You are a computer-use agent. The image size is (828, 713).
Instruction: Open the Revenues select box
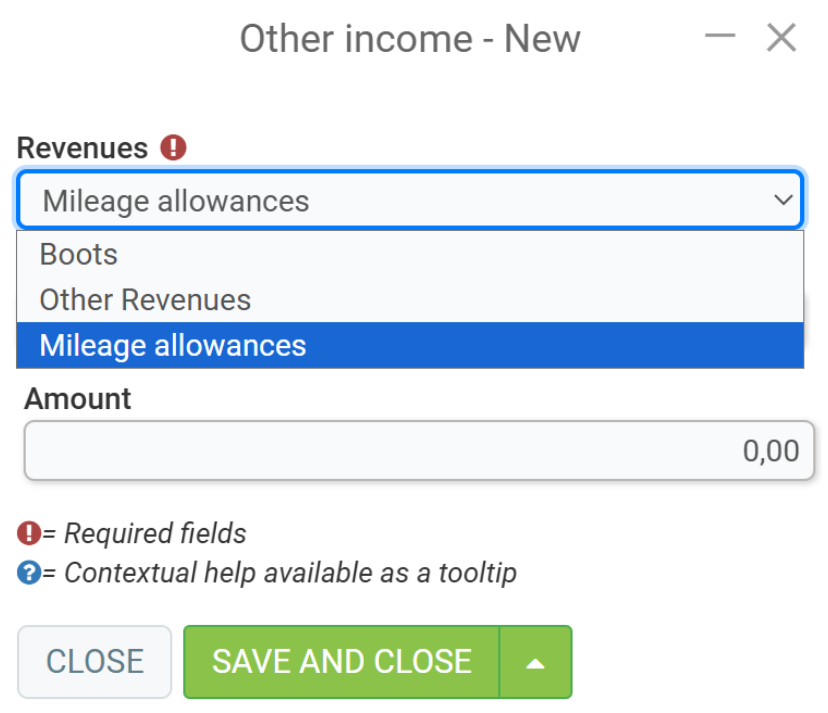410,200
